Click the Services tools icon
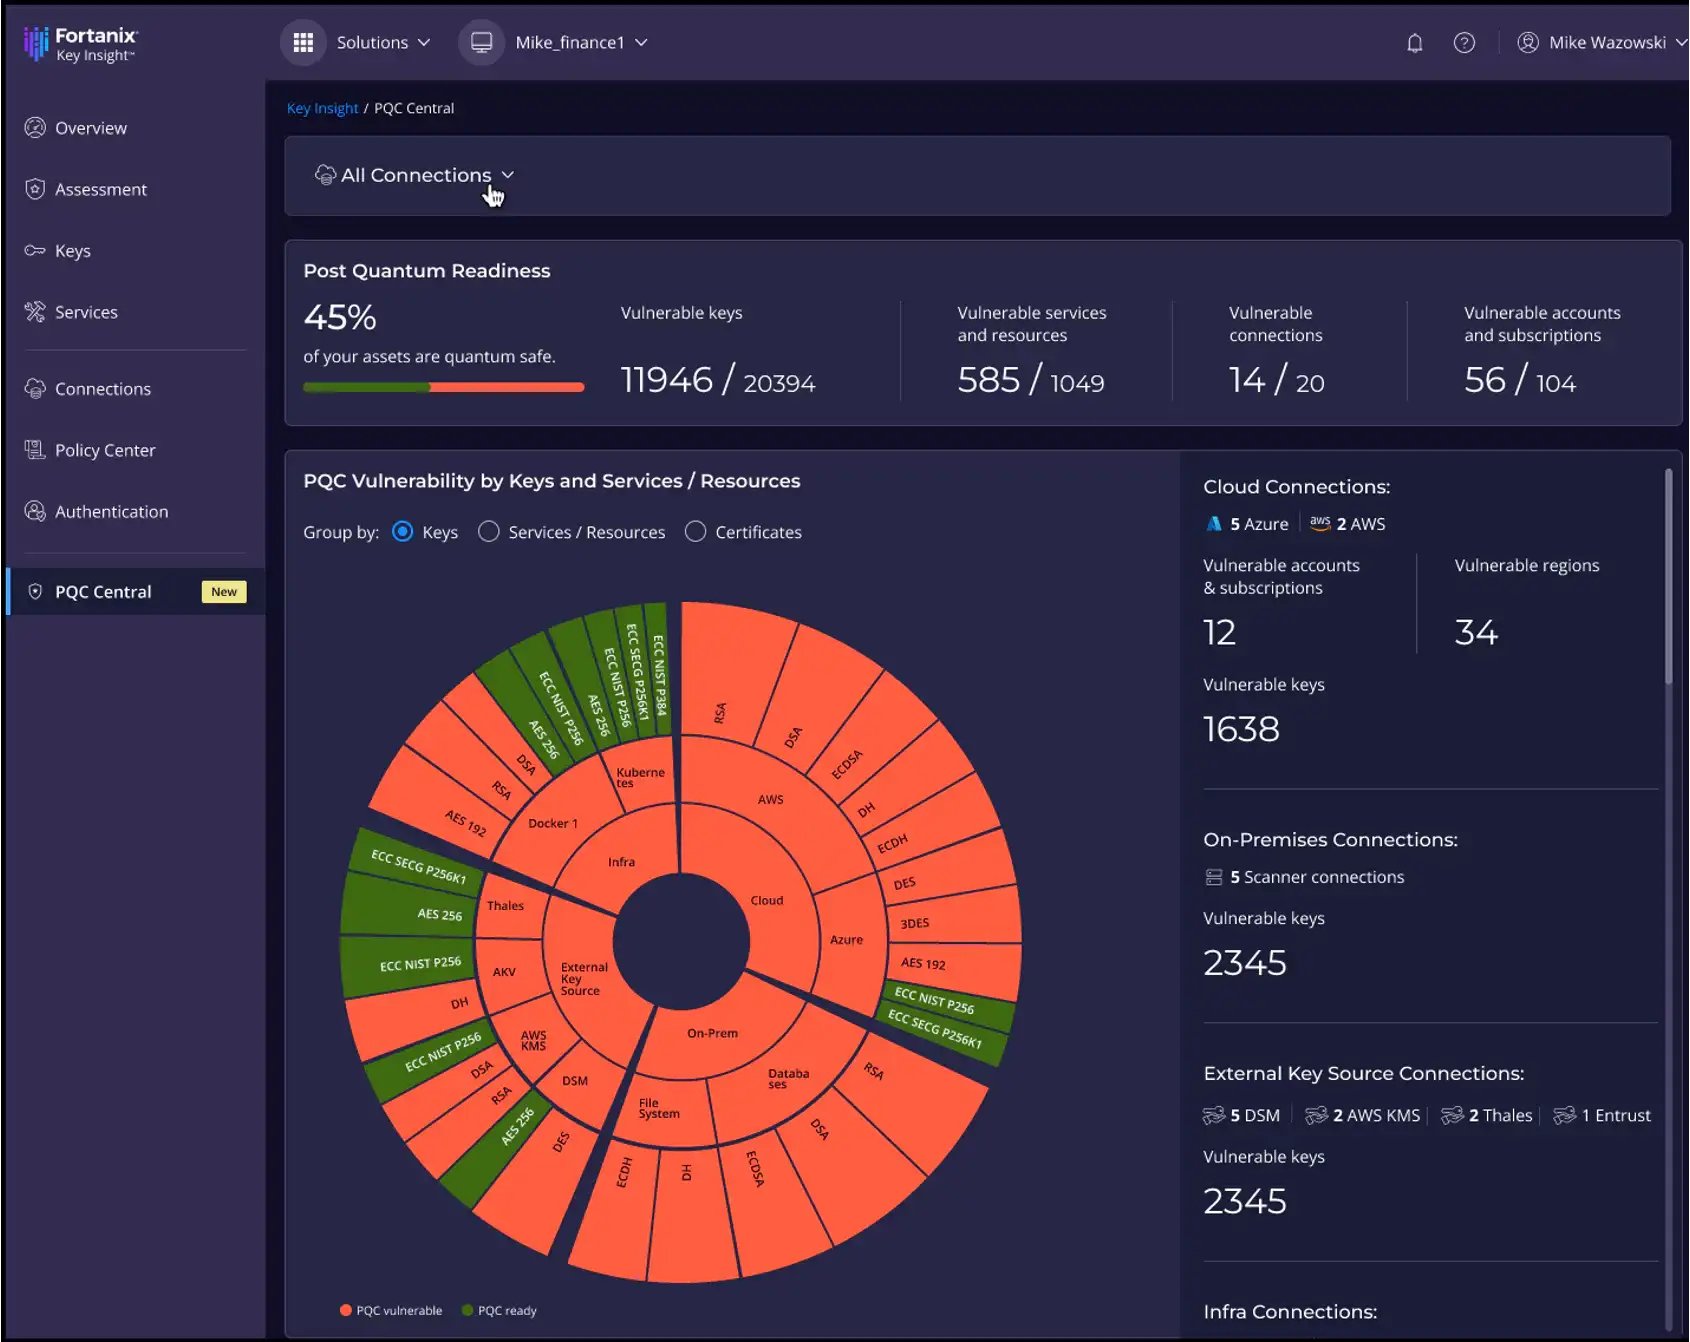This screenshot has height=1342, width=1690. coord(35,312)
